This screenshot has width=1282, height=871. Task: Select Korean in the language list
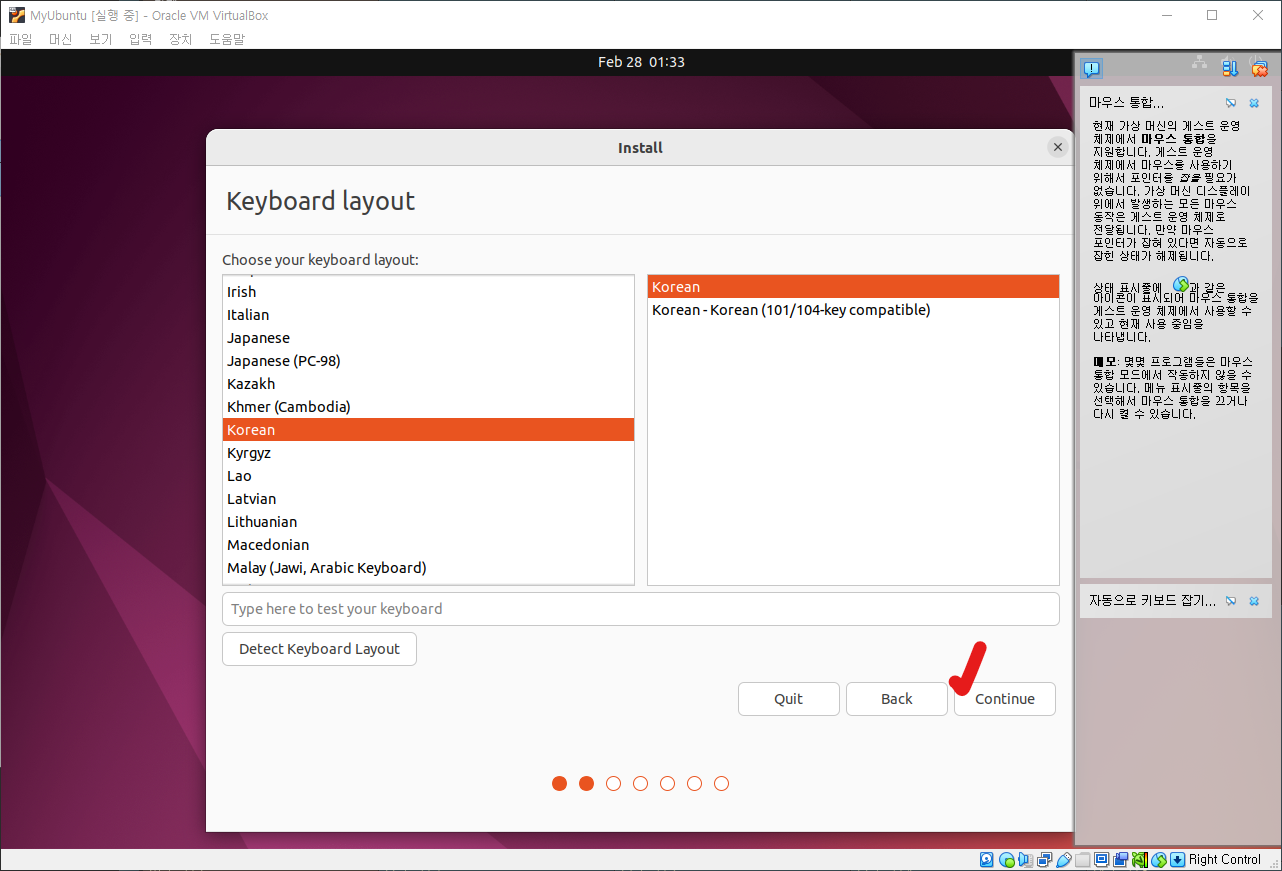428,430
